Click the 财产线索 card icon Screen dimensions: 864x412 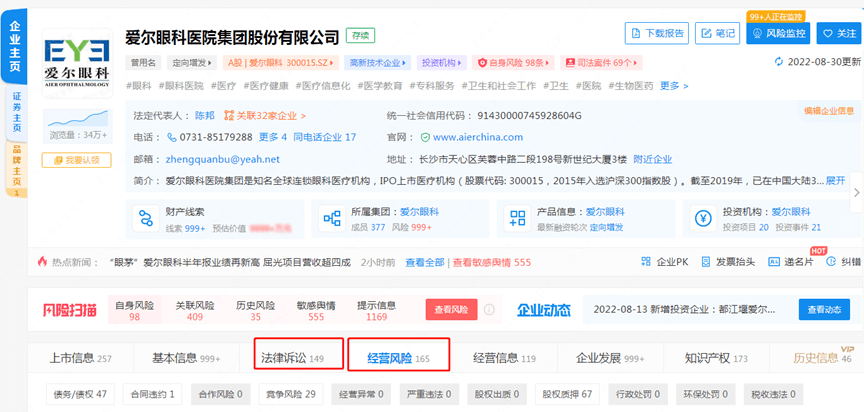point(146,219)
